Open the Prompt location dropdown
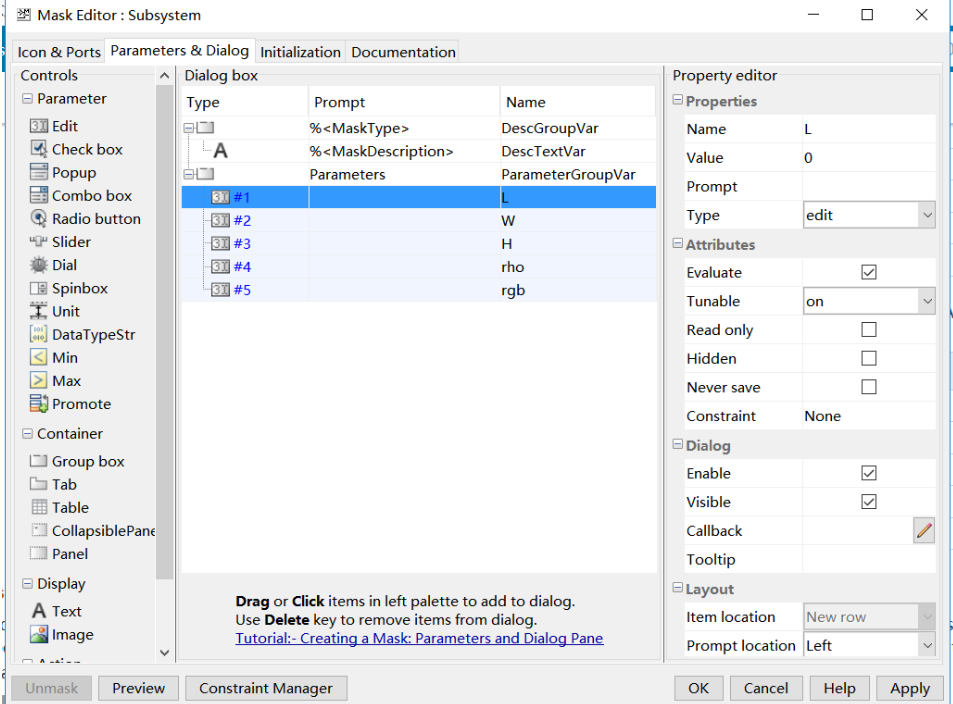 [x=869, y=646]
